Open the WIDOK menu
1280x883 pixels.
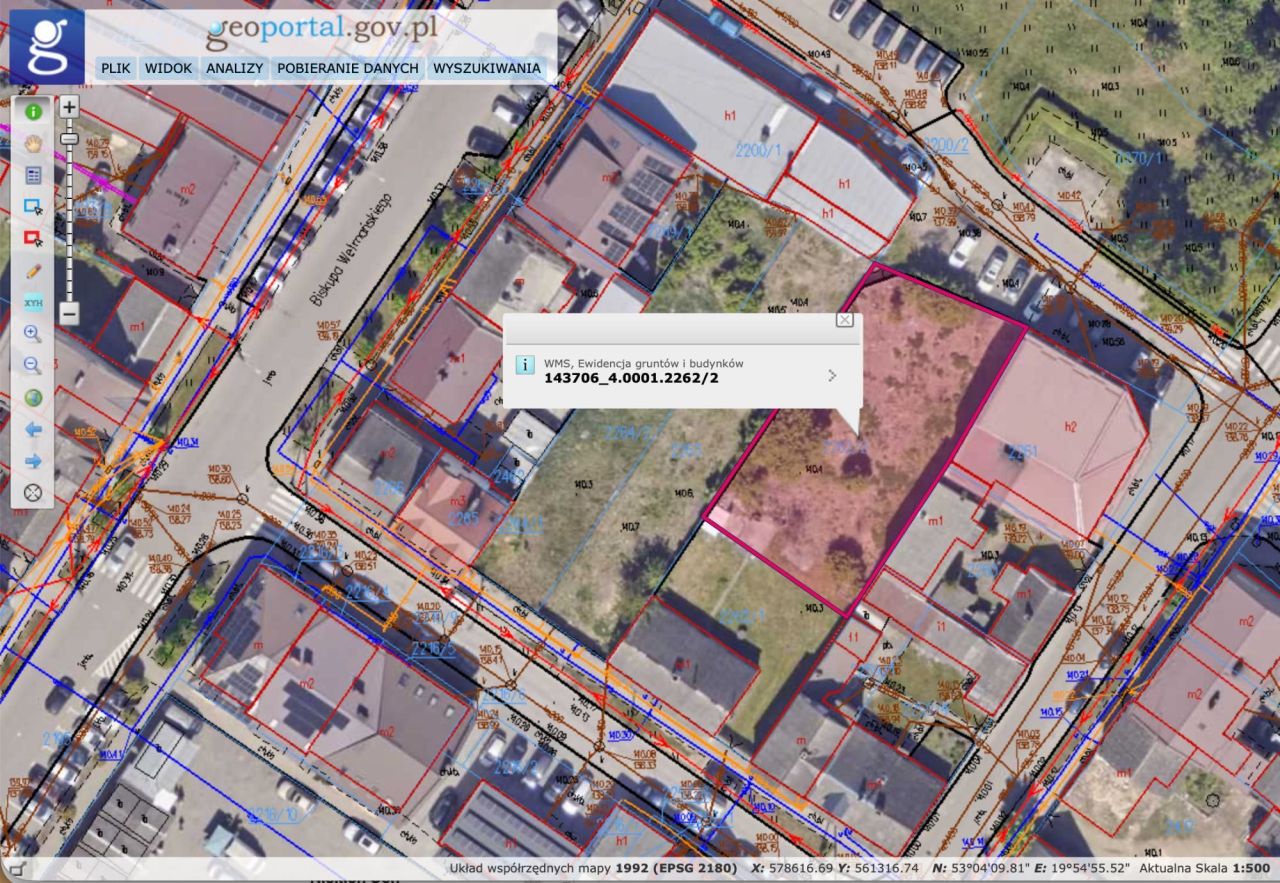pos(167,69)
